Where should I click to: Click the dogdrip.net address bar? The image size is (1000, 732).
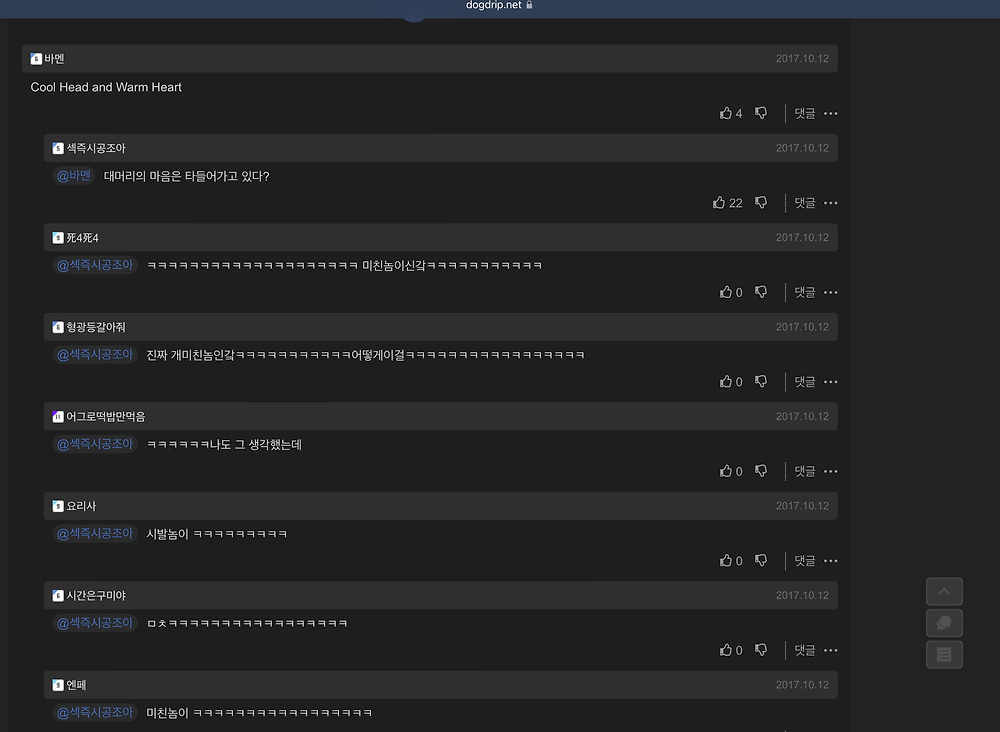[499, 5]
